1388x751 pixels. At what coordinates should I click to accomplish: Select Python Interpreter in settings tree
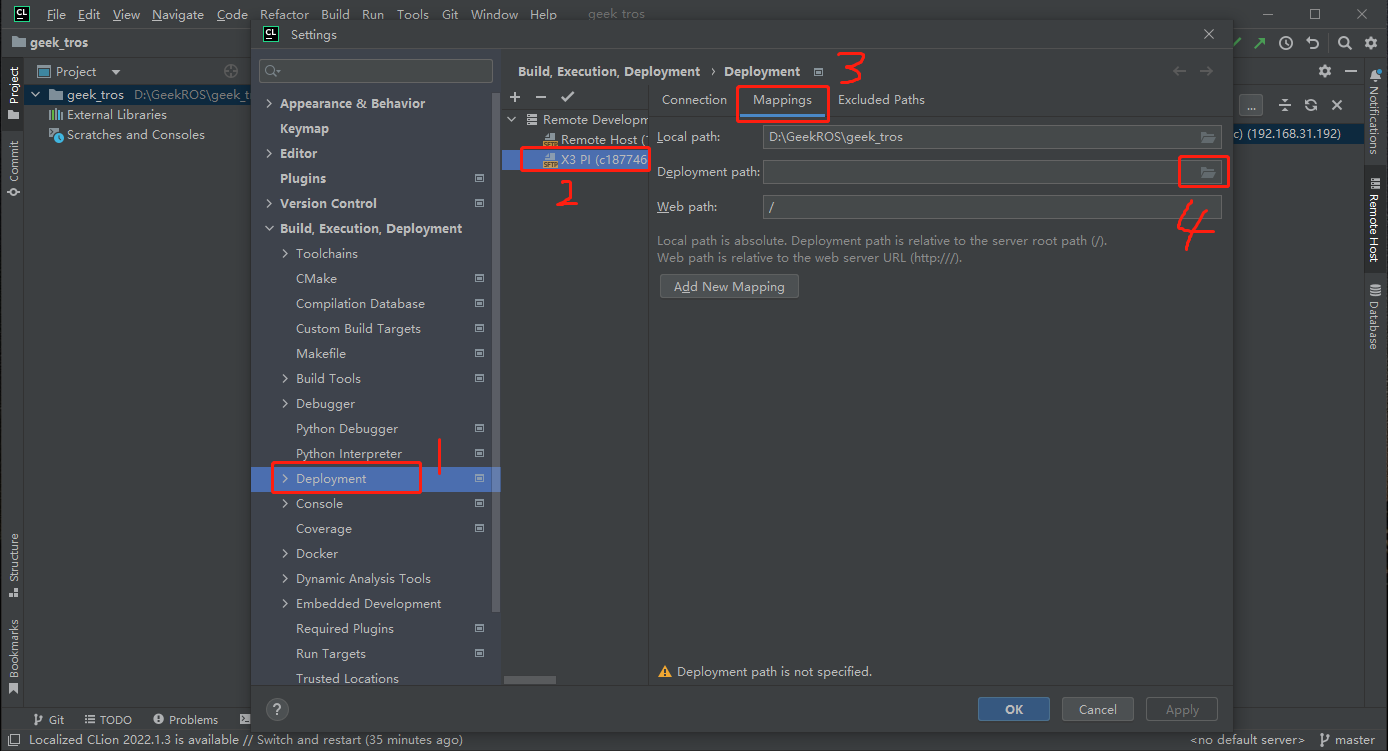coord(349,453)
